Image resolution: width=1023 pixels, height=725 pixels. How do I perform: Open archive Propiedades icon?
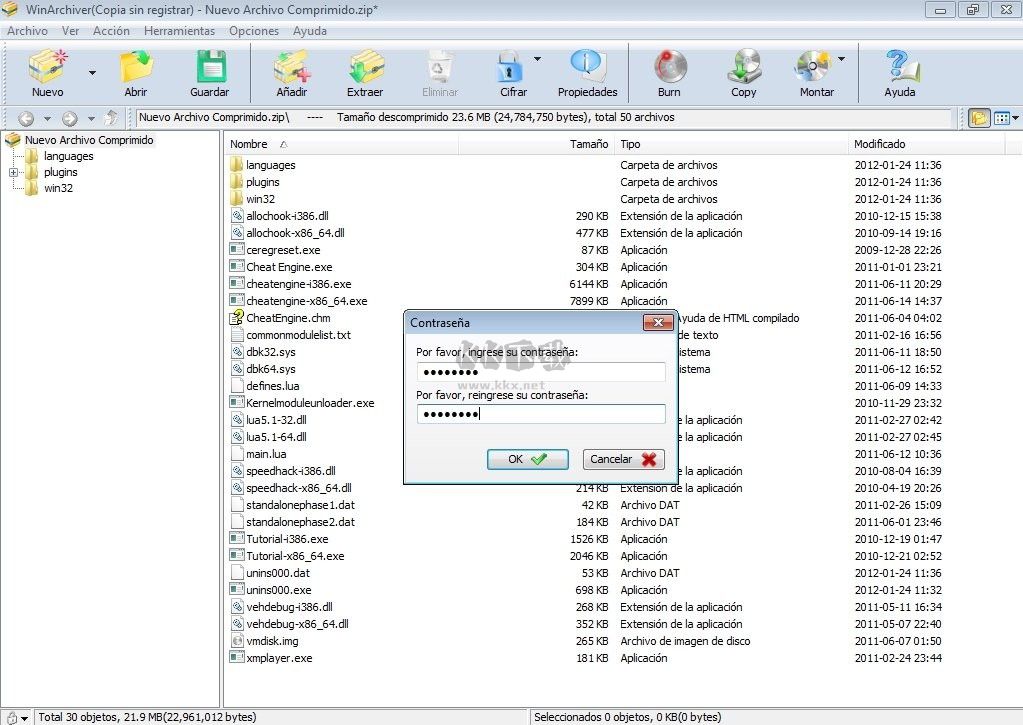[587, 67]
